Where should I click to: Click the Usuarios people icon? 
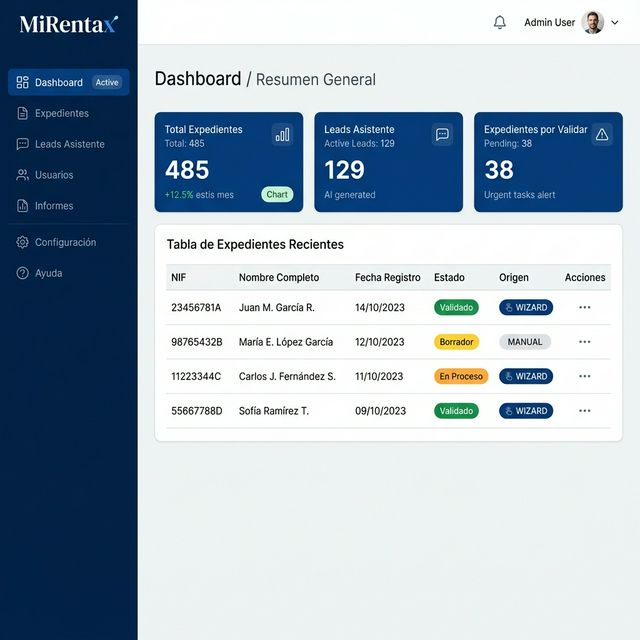[22, 175]
